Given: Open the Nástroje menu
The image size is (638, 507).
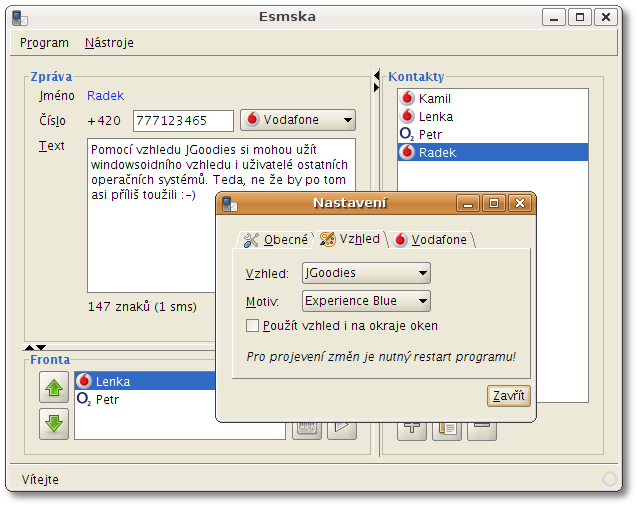Looking at the screenshot, I should [109, 43].
